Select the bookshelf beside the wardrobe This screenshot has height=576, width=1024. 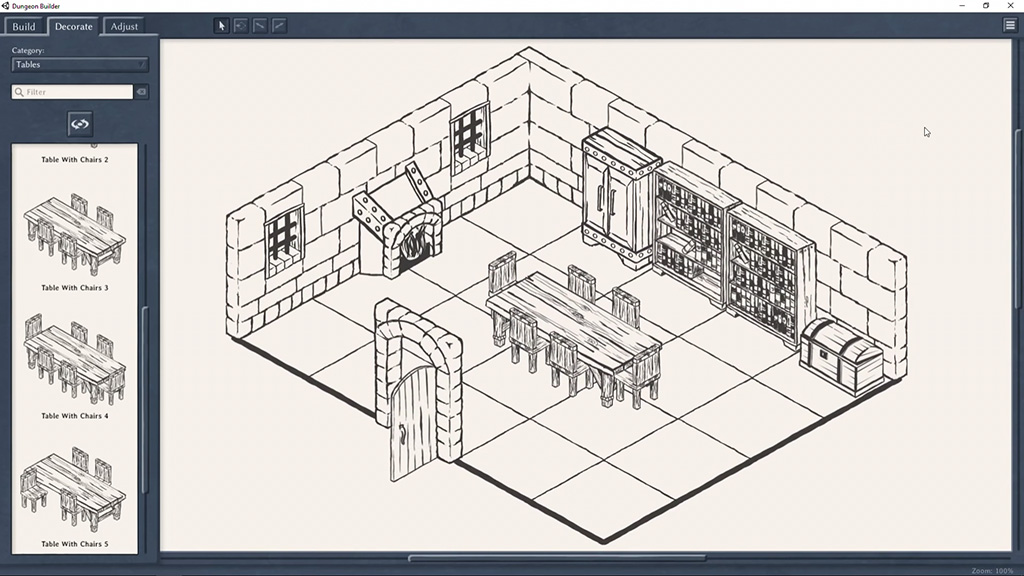[x=694, y=234]
